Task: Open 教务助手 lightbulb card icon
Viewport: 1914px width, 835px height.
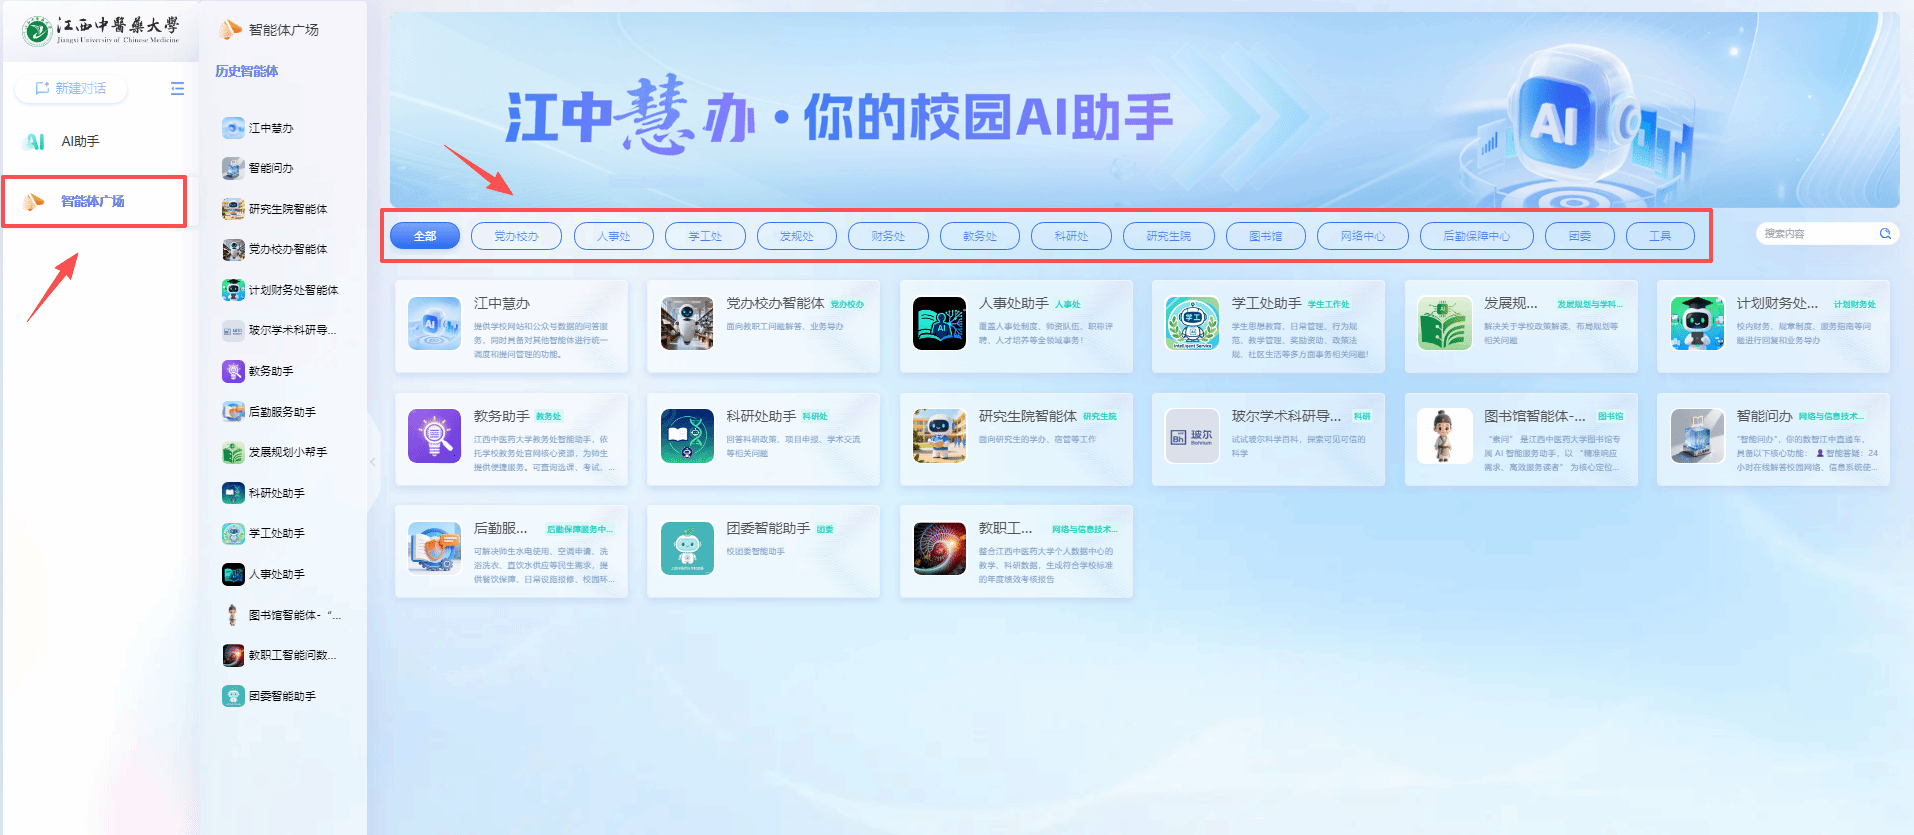Action: click(x=434, y=436)
